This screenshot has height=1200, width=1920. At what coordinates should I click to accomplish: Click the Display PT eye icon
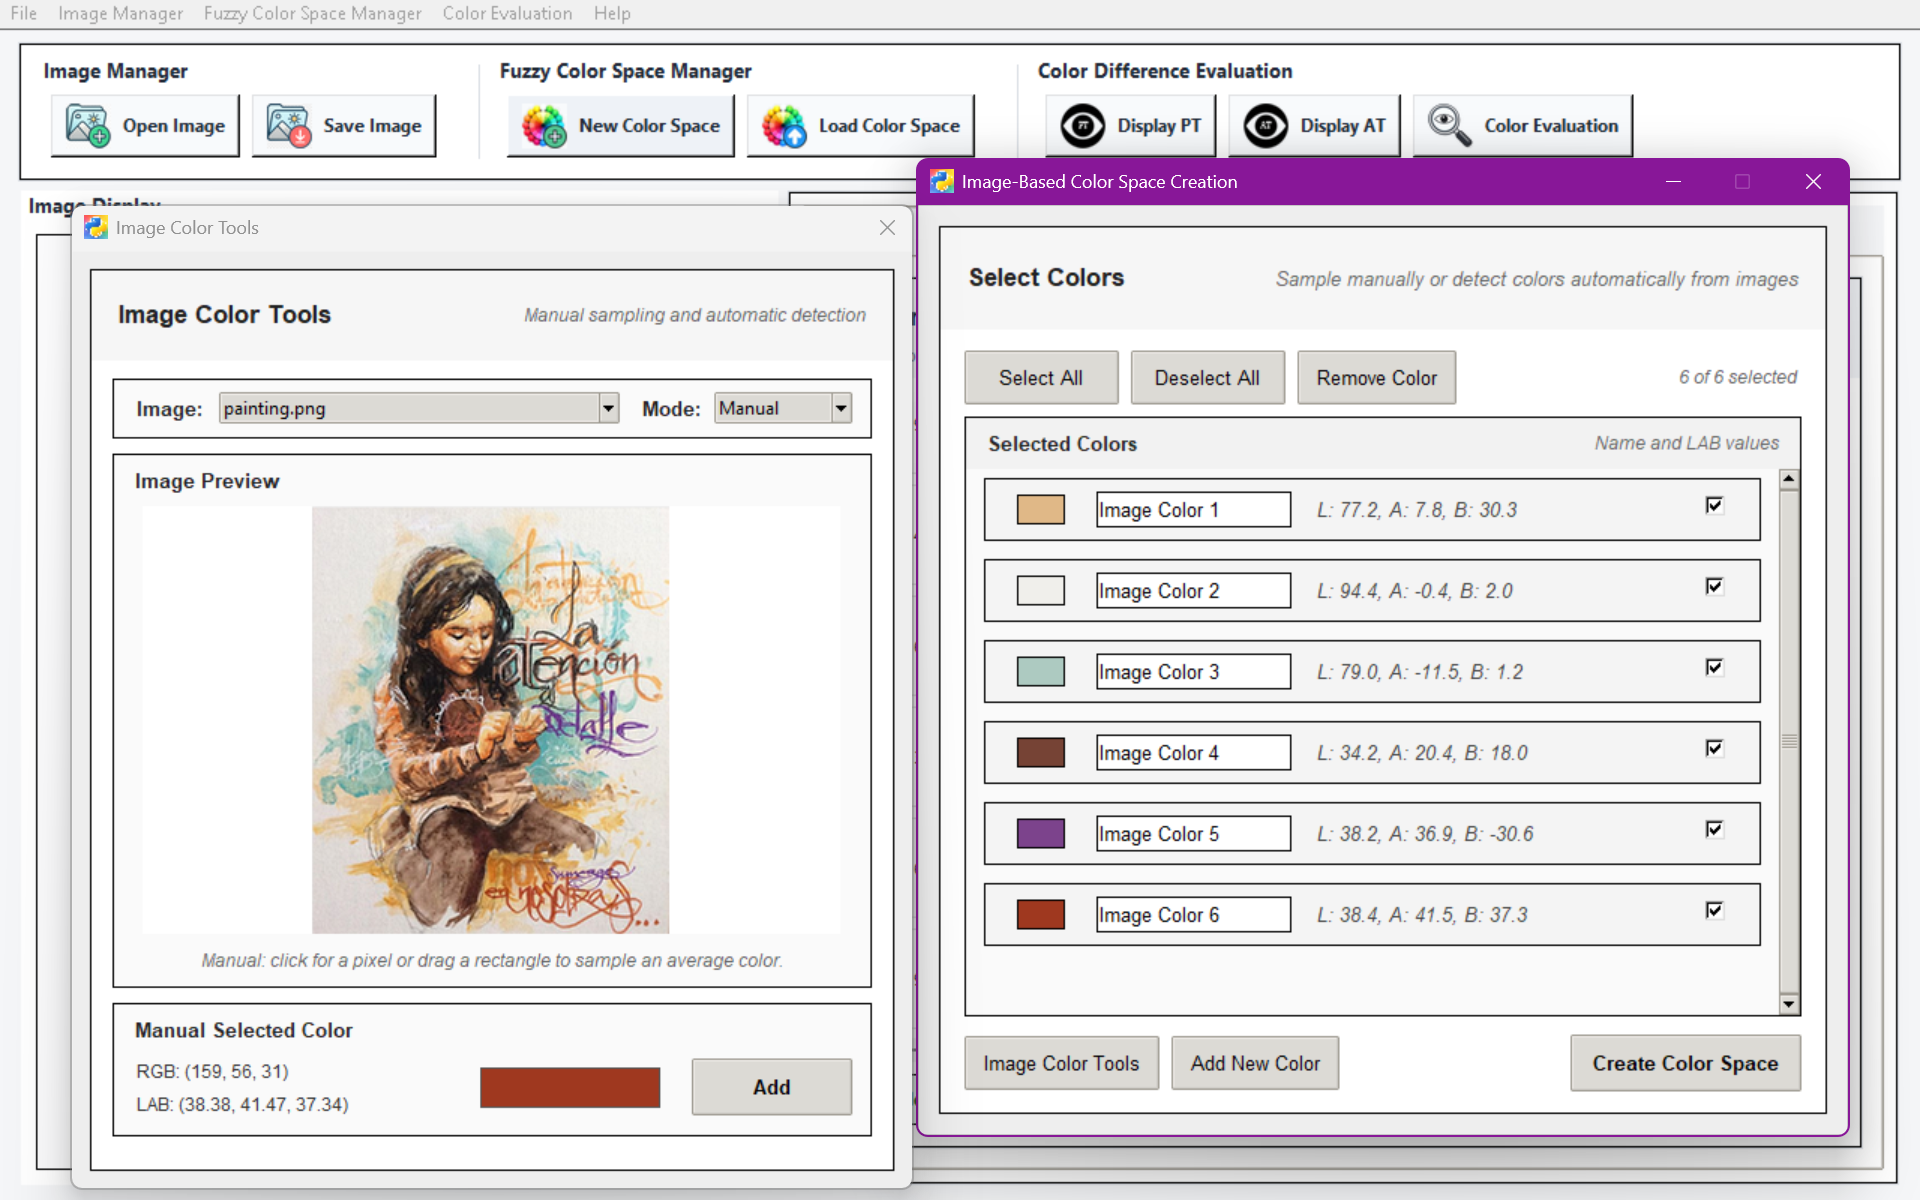1082,126
